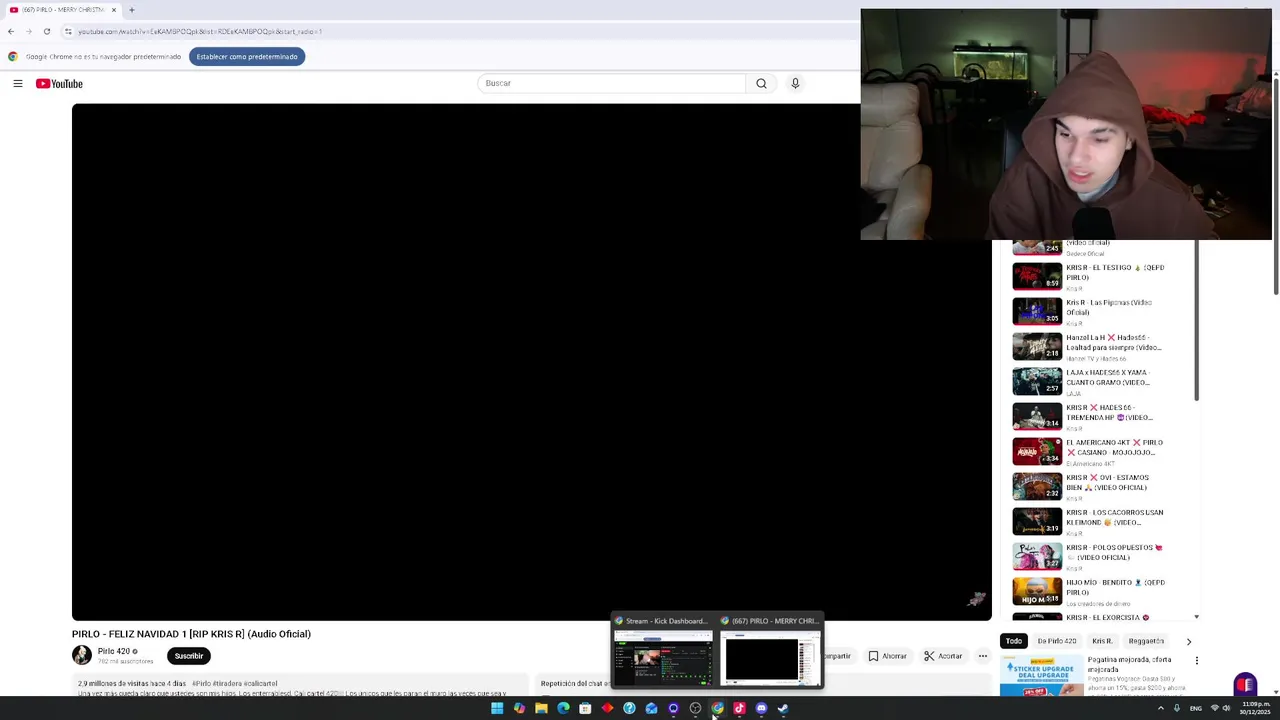Open Copilot taskbar icon
Viewport: 1280px width, 720px height.
pos(519,708)
